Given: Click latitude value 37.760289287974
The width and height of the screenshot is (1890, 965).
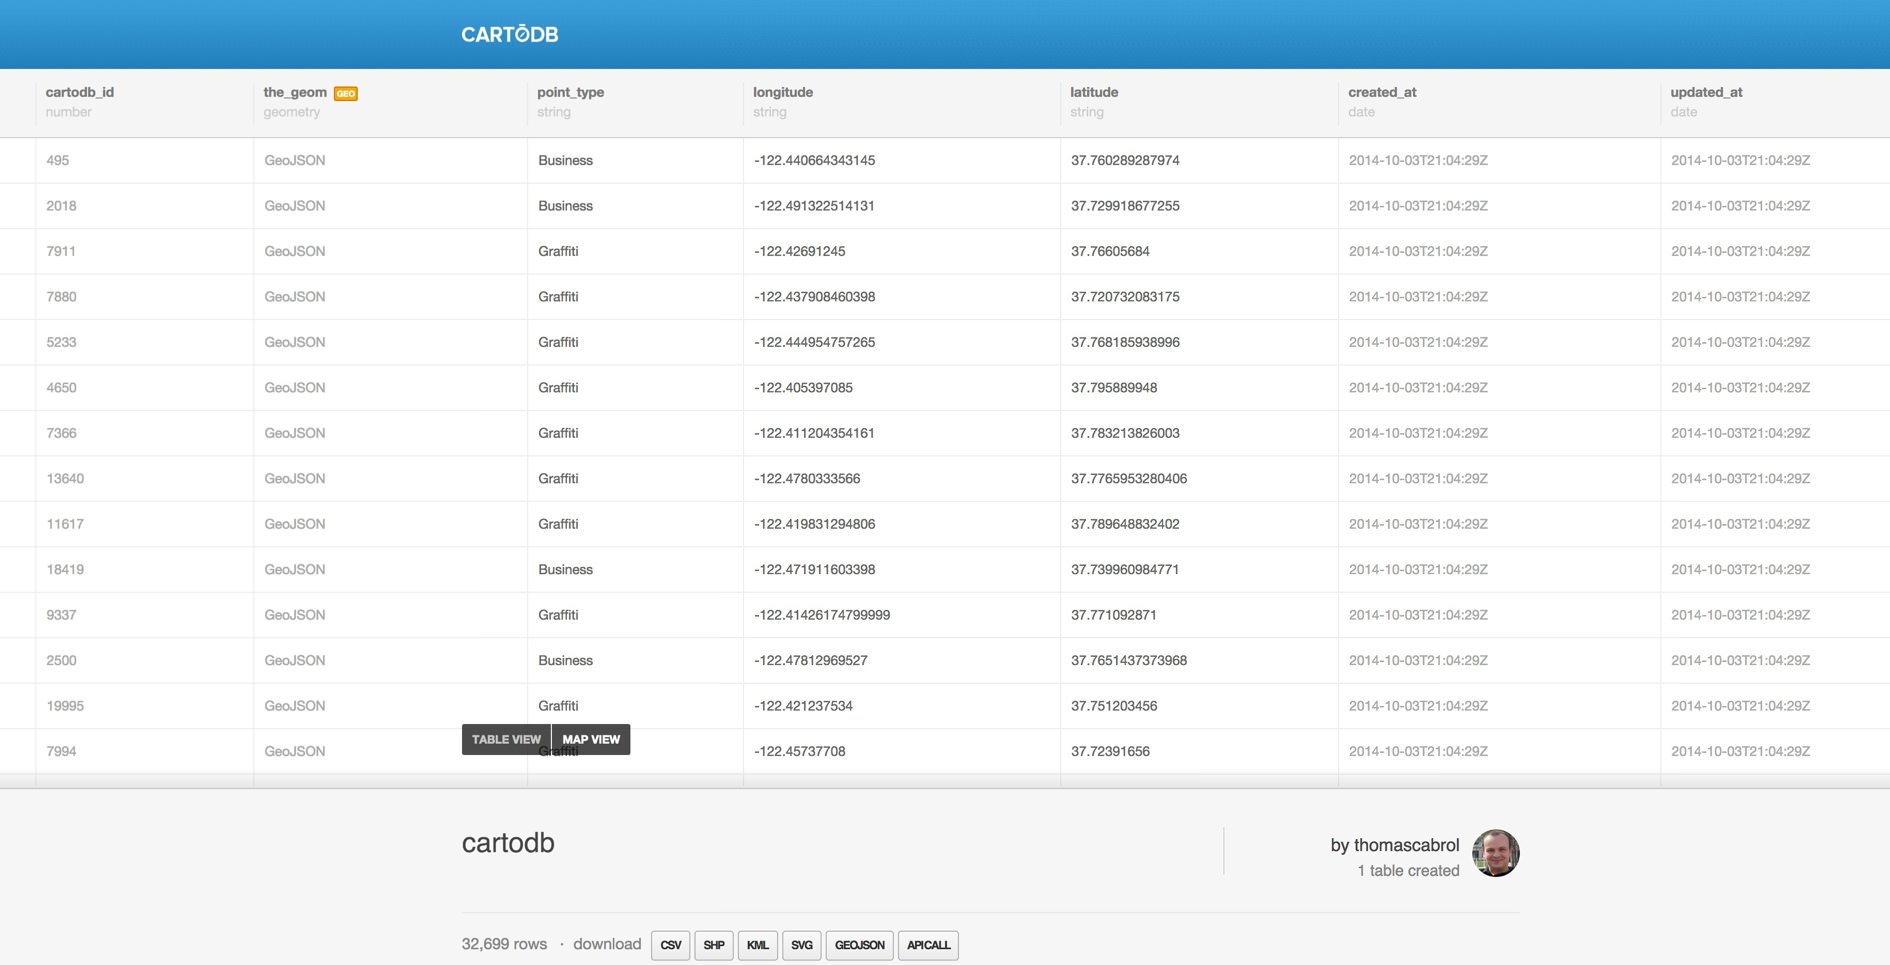Looking at the screenshot, I should (1125, 160).
